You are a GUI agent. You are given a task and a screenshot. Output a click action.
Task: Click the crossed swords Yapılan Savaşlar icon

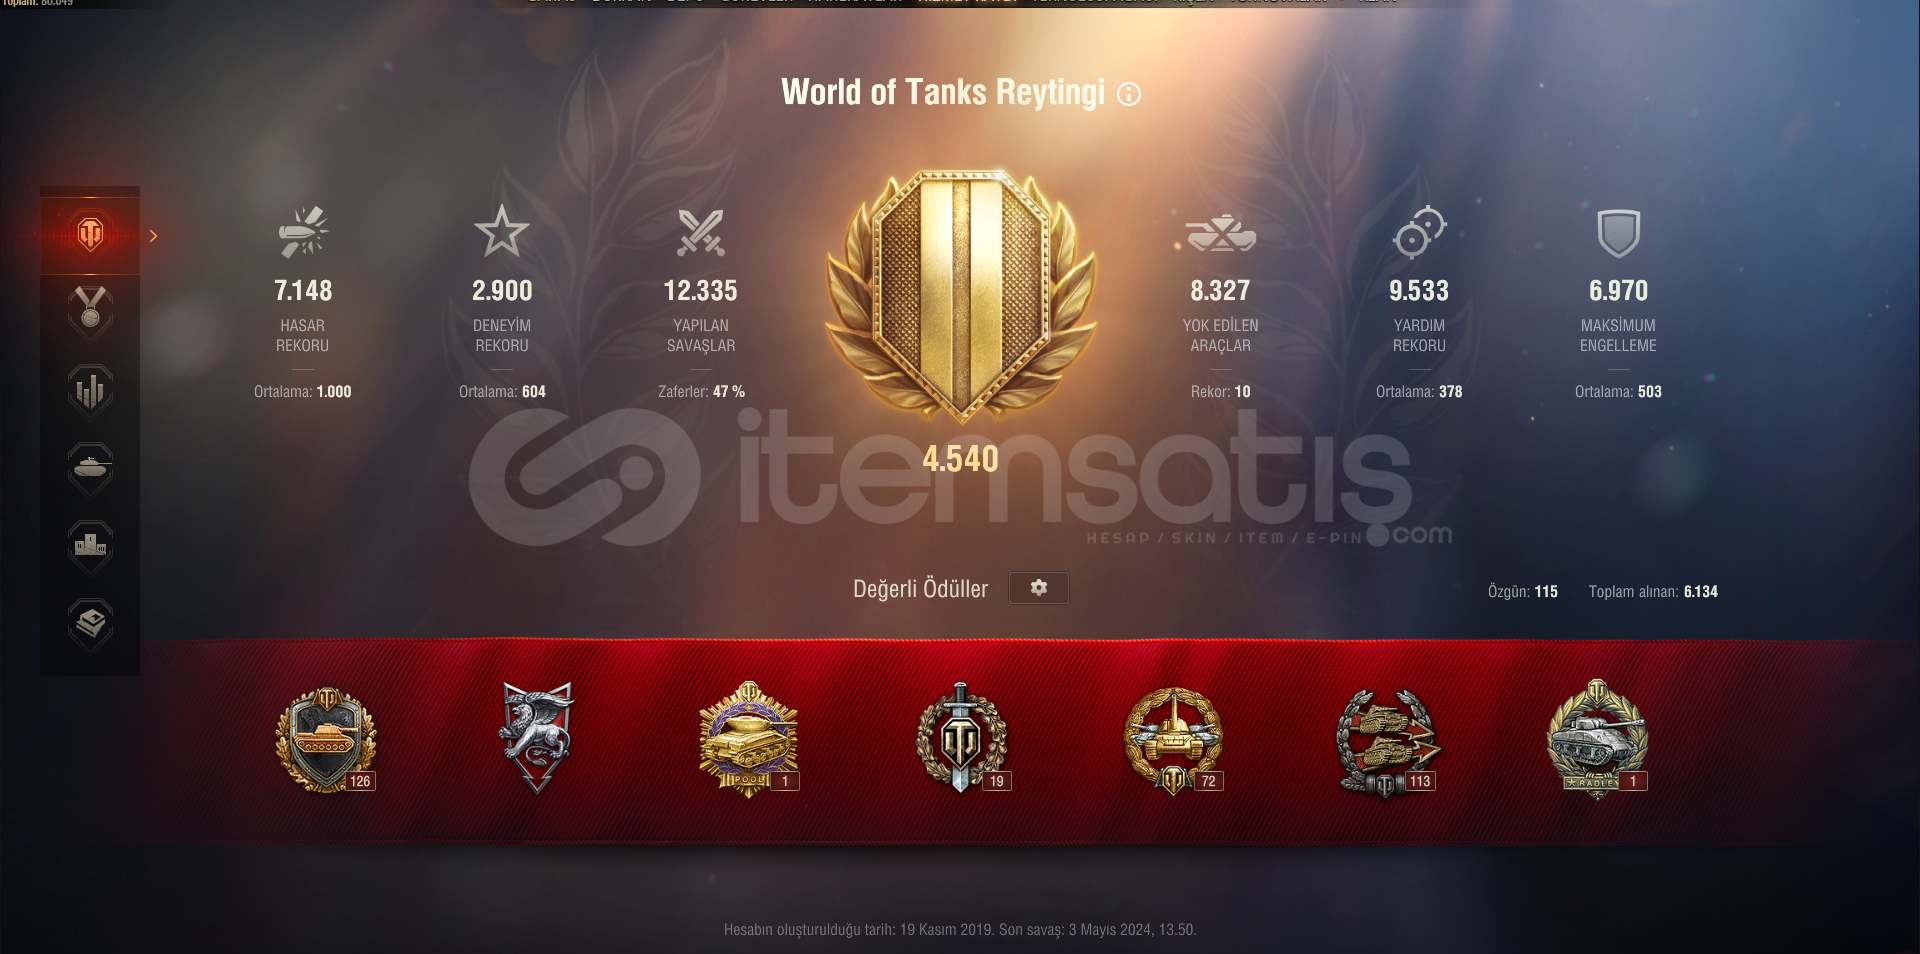point(701,232)
